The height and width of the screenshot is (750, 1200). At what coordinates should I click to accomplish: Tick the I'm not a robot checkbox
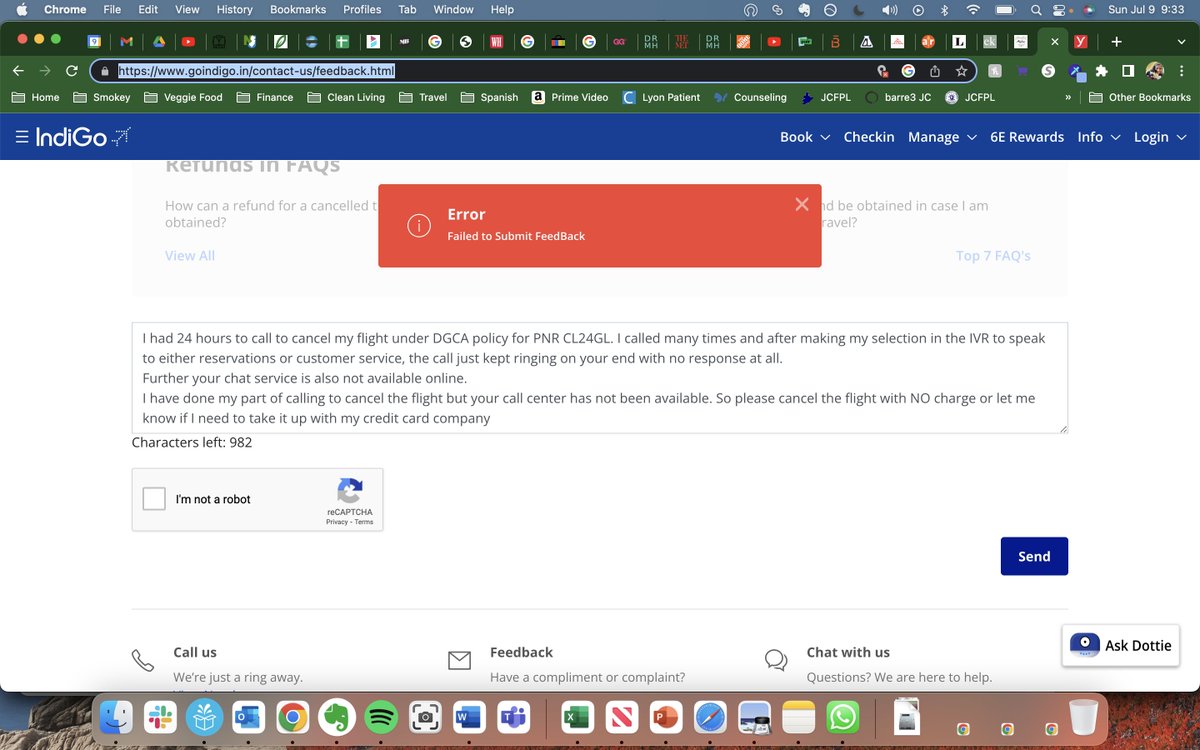click(x=154, y=499)
